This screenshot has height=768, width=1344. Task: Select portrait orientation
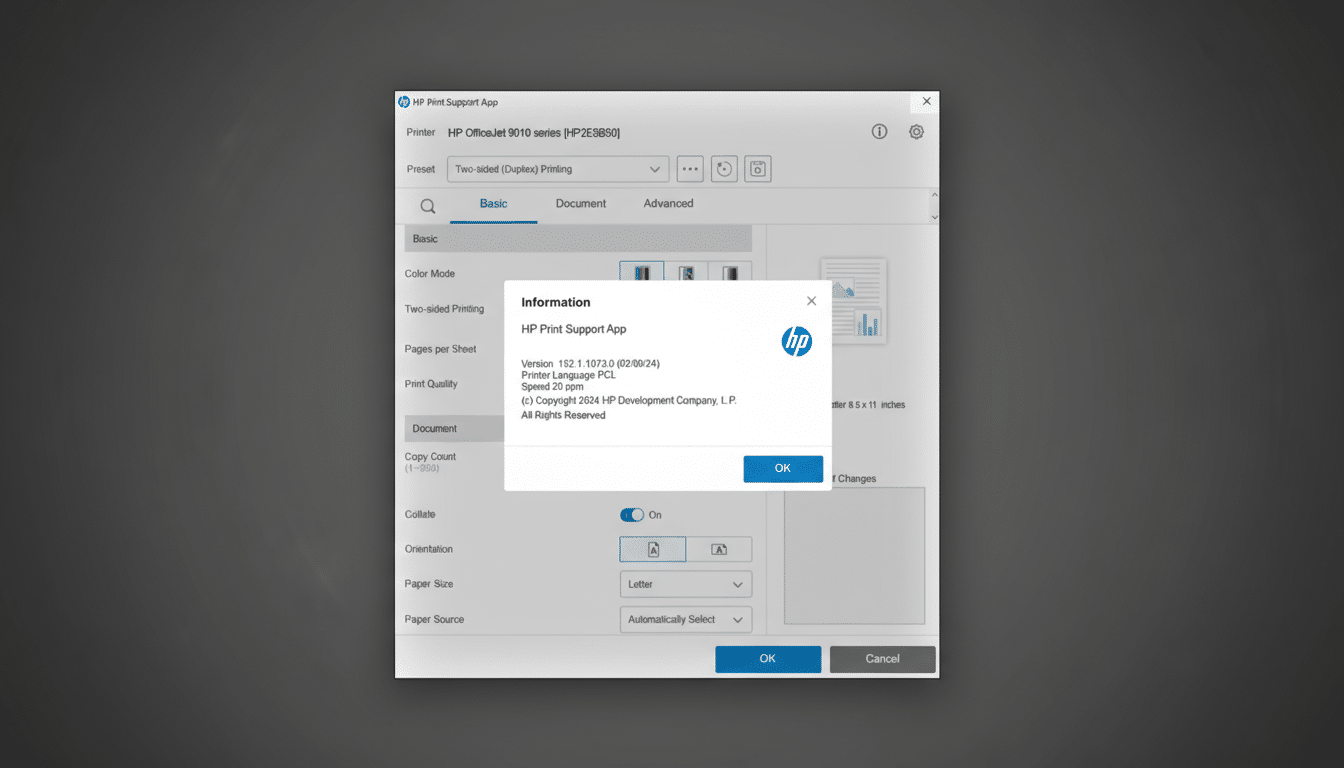(x=652, y=548)
